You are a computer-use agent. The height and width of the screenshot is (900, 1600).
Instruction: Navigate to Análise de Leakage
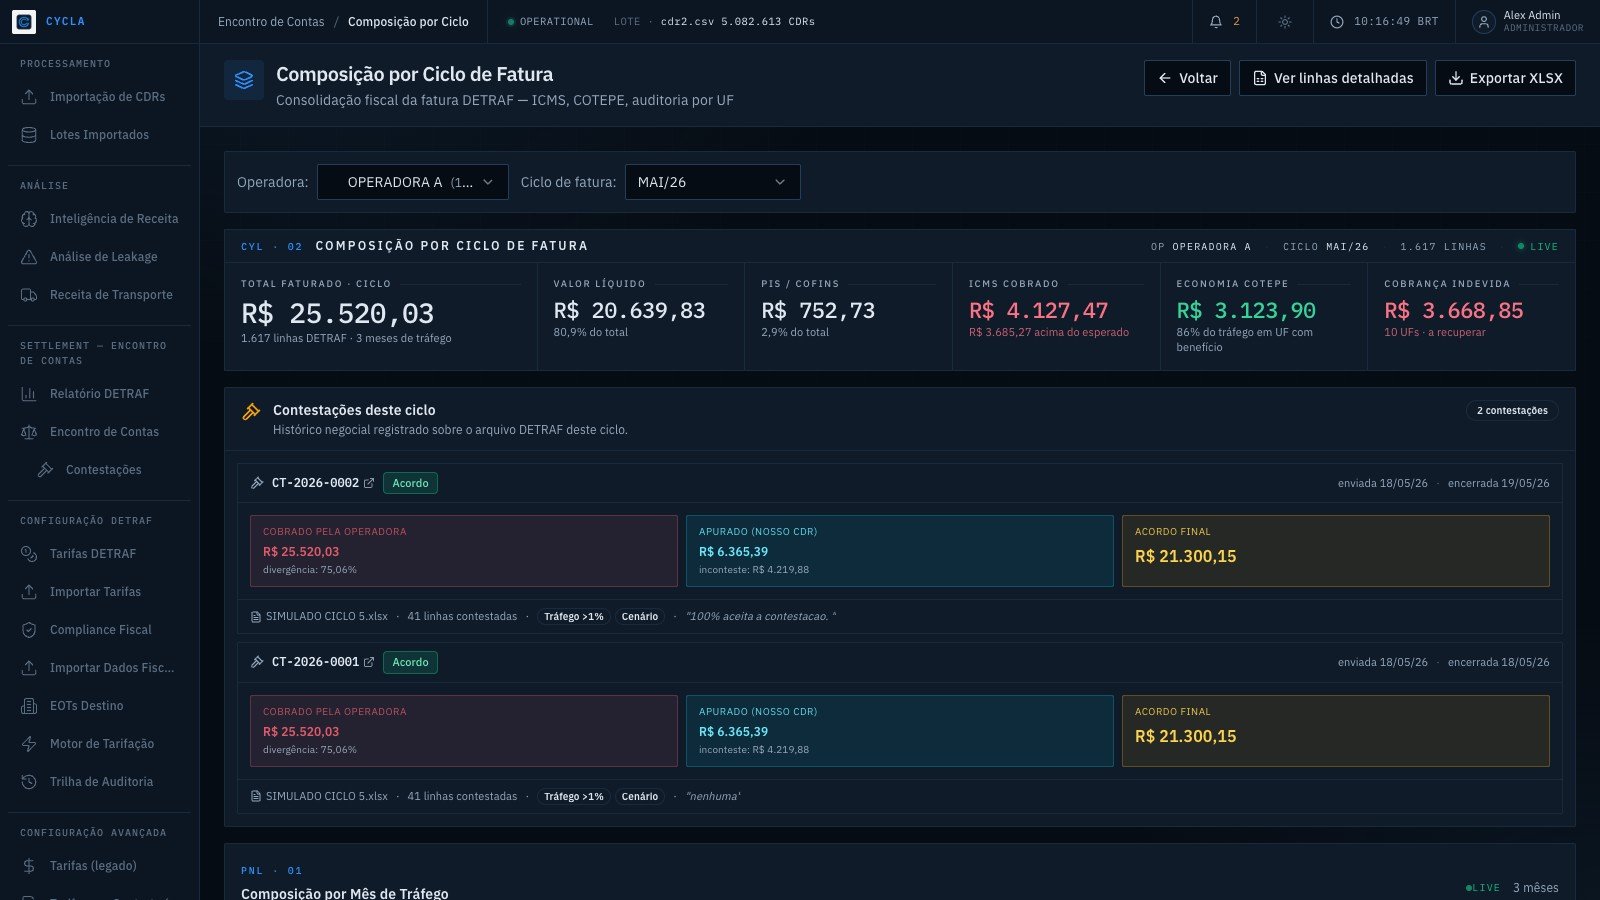99,257
